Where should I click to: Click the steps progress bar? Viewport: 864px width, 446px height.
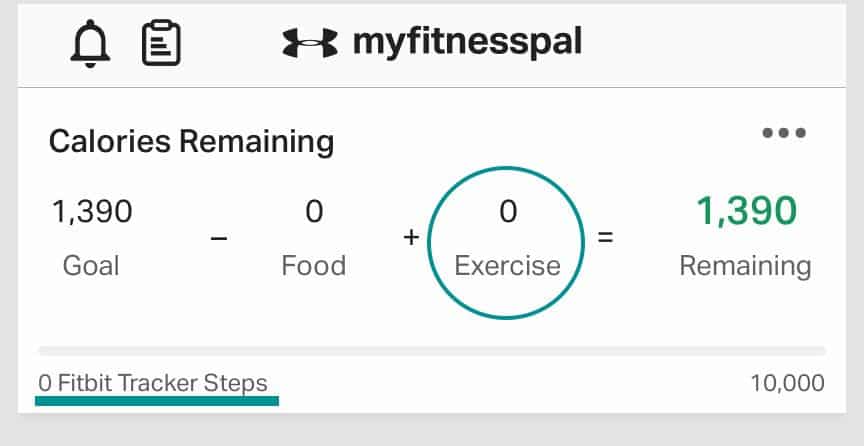click(432, 351)
